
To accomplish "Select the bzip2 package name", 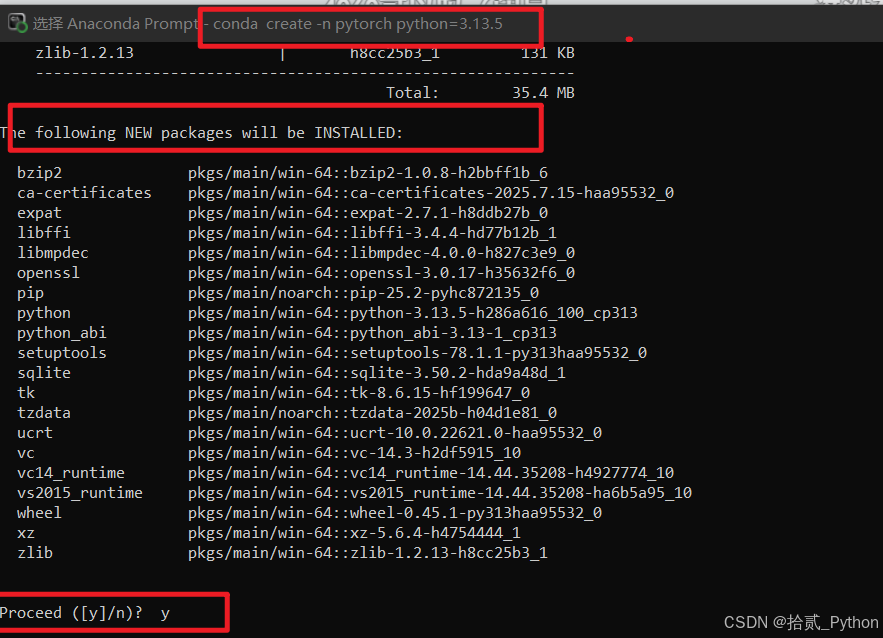I will click(39, 173).
